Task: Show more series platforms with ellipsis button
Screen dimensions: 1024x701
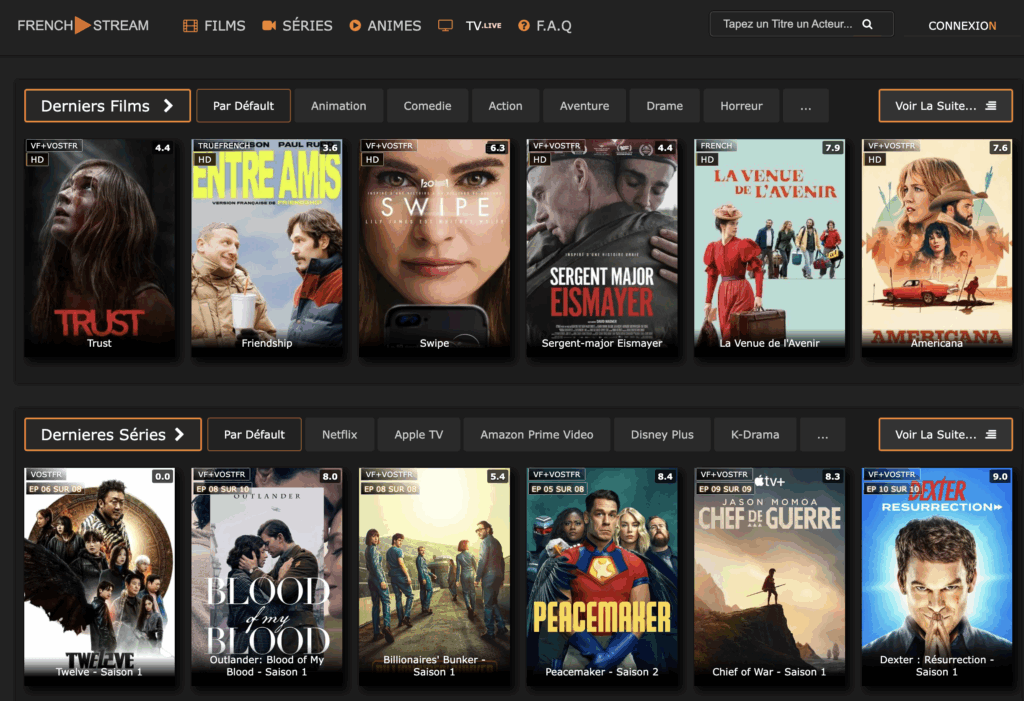Action: (822, 435)
